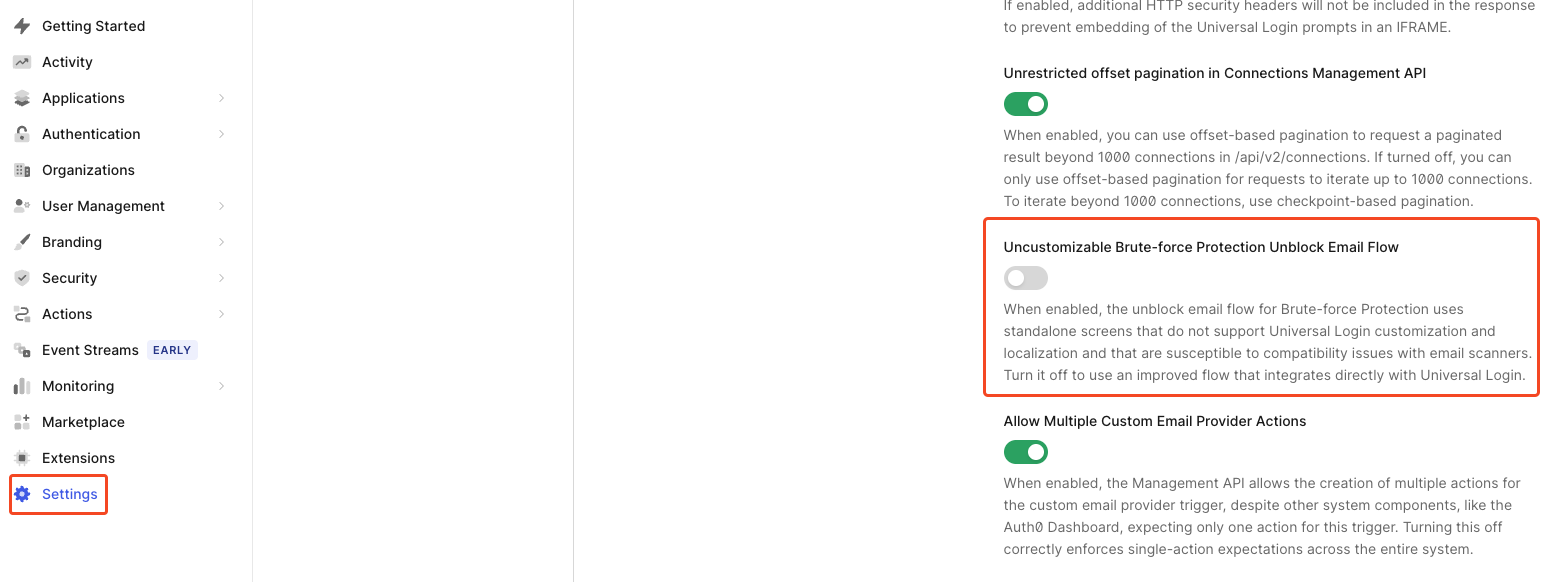Image resolution: width=1547 pixels, height=582 pixels.
Task: Open the User Management icon
Action: [x=21, y=205]
